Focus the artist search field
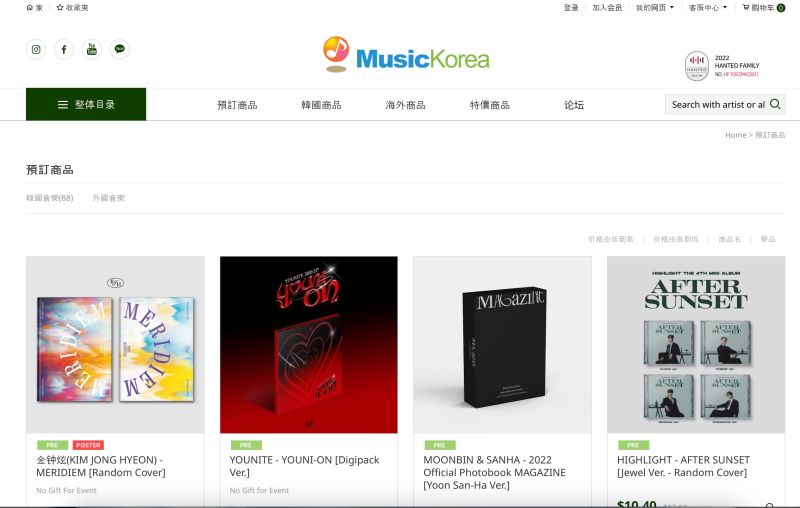The image size is (800, 508). point(718,104)
